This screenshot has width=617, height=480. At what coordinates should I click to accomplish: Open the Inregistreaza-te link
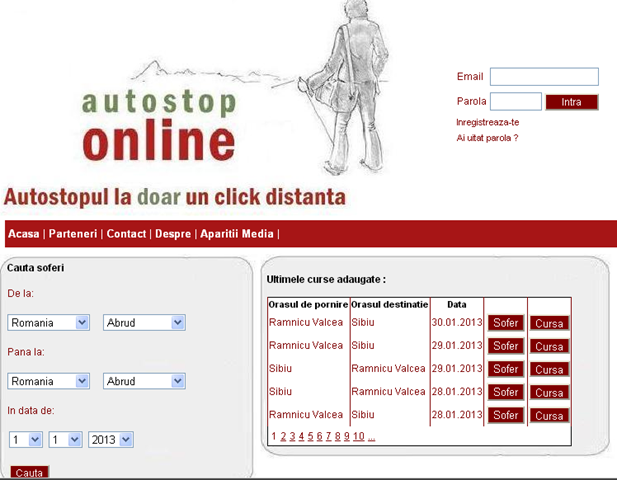(488, 122)
